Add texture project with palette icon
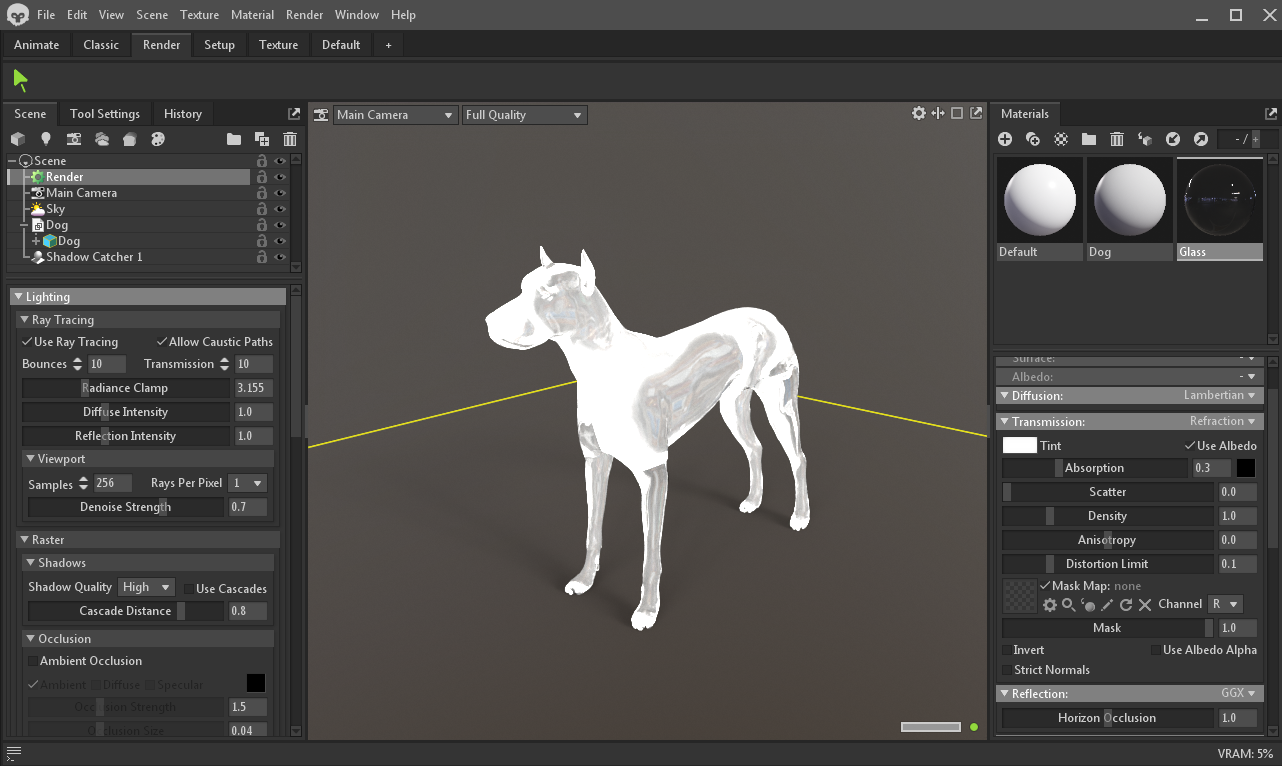This screenshot has width=1282, height=766. click(157, 139)
